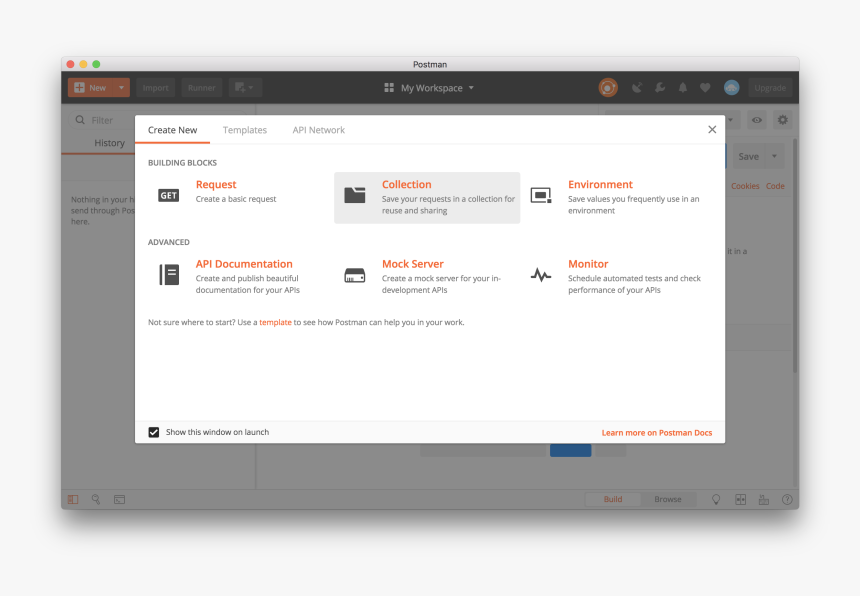The height and width of the screenshot is (596, 860).
Task: Click the GET Request icon
Action: point(168,196)
